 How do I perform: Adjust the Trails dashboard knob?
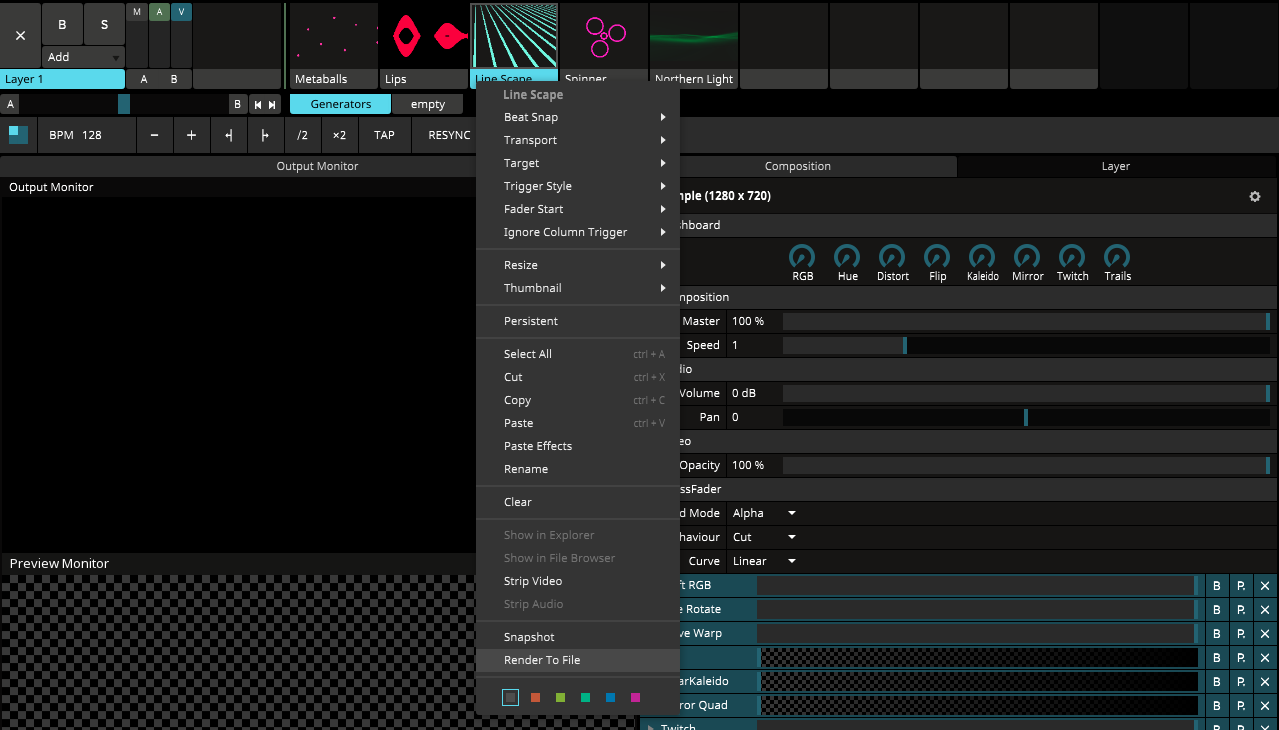point(1117,257)
